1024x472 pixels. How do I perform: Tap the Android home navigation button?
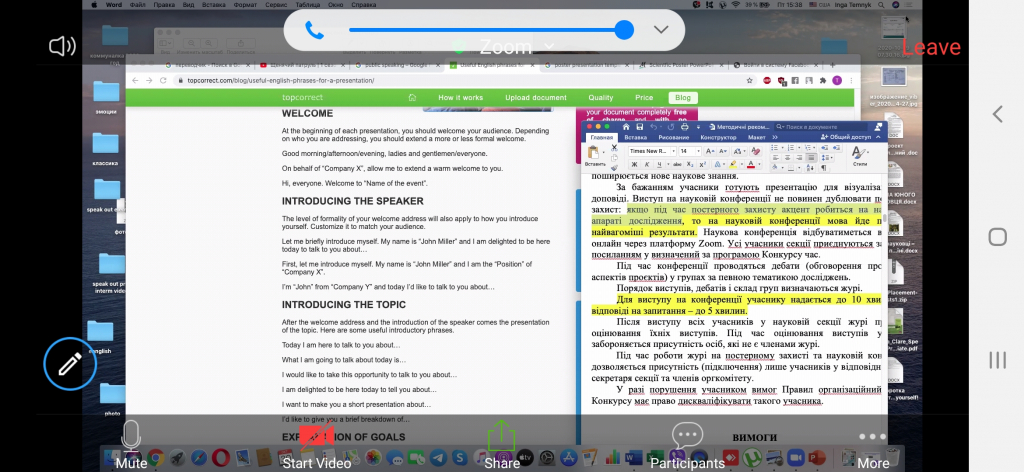[997, 236]
